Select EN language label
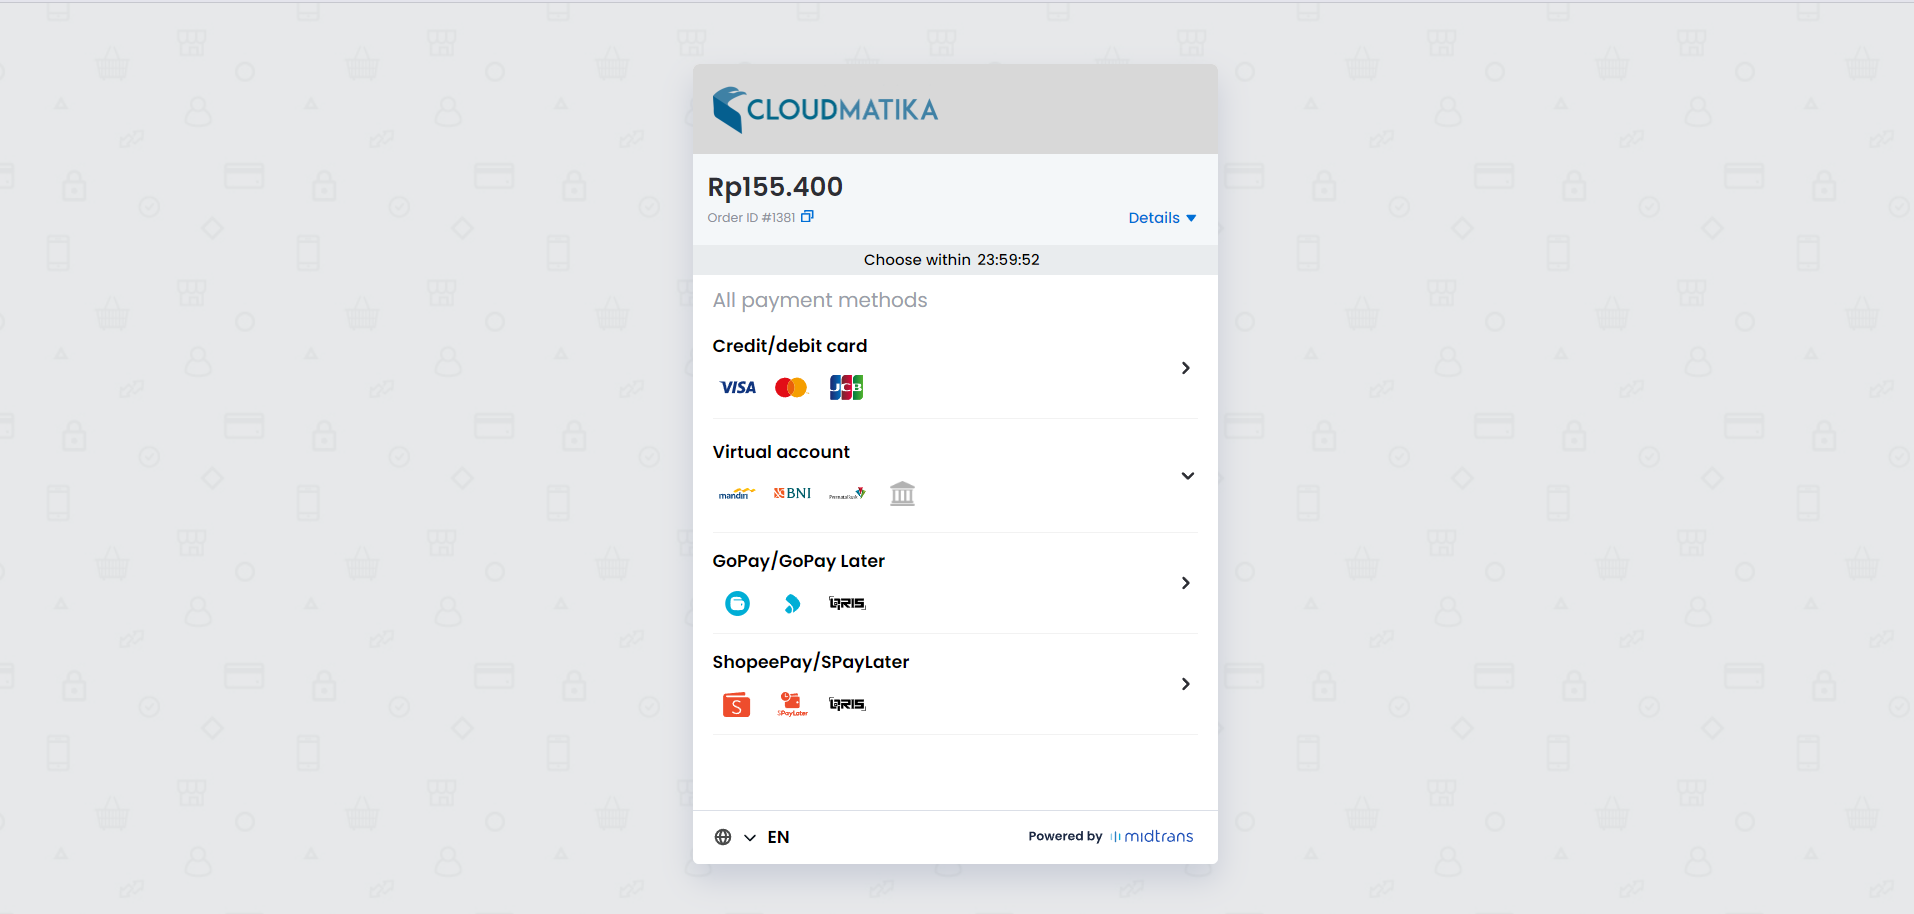The height and width of the screenshot is (914, 1914). tap(778, 837)
